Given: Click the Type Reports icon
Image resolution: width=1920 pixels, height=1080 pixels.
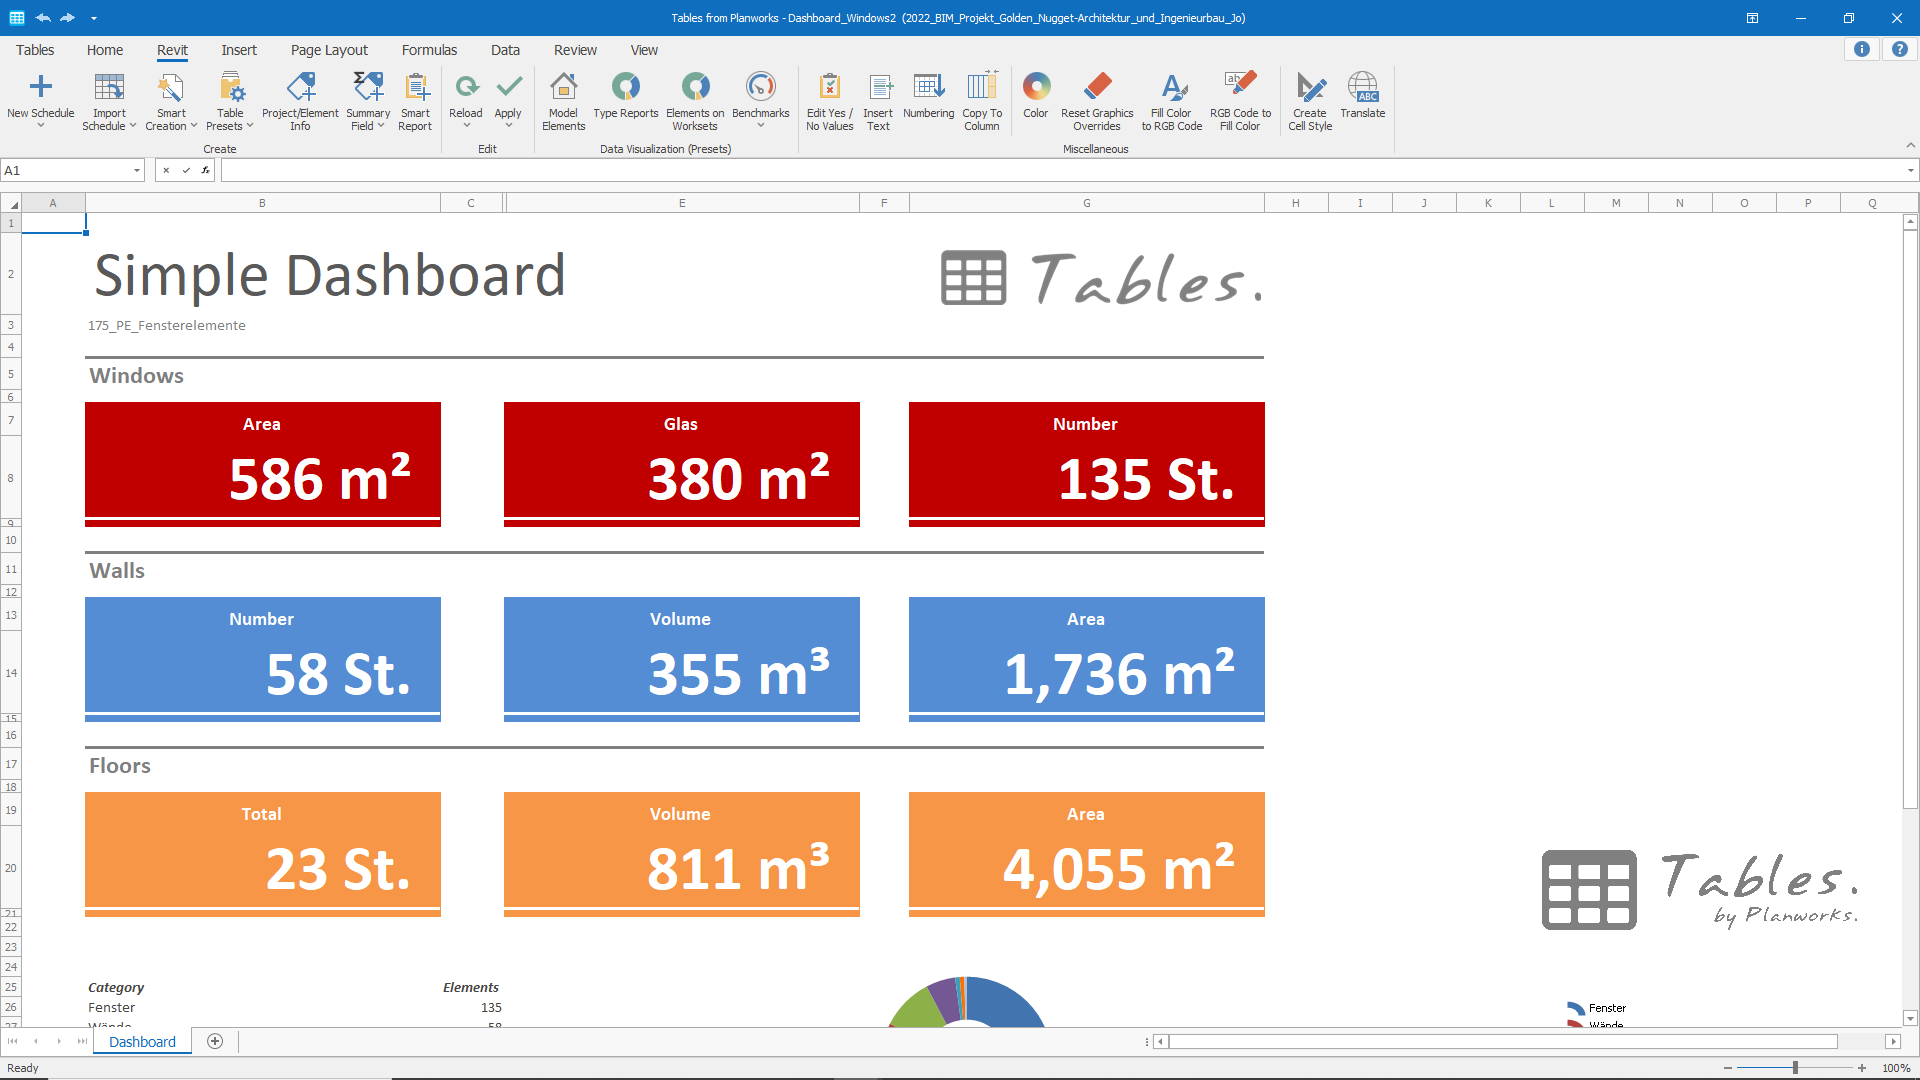Looking at the screenshot, I should click(x=625, y=87).
